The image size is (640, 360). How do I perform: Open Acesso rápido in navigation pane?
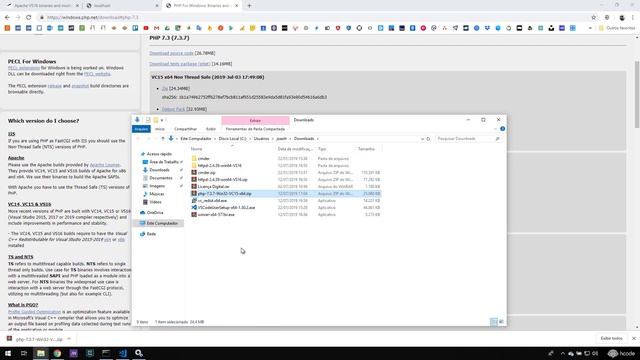coord(159,154)
